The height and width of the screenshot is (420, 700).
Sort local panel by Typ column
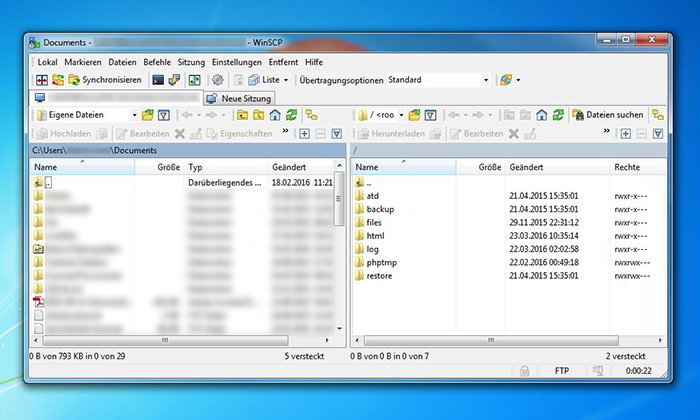pos(226,167)
